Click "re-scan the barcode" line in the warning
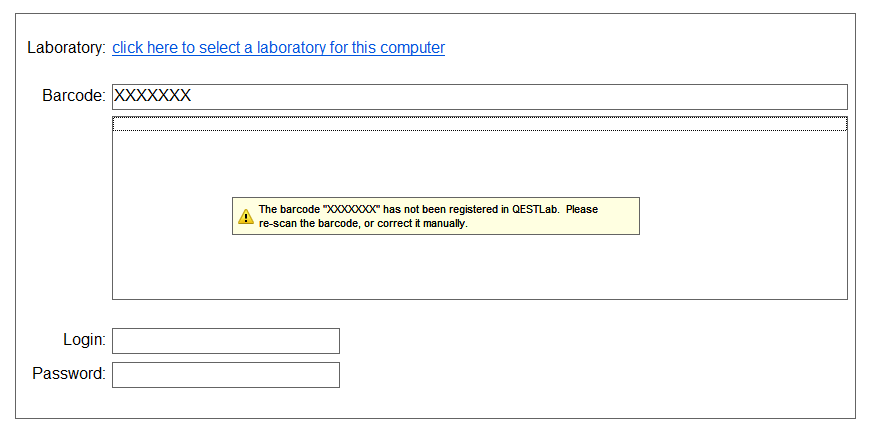This screenshot has height=431, width=873. pos(306,223)
